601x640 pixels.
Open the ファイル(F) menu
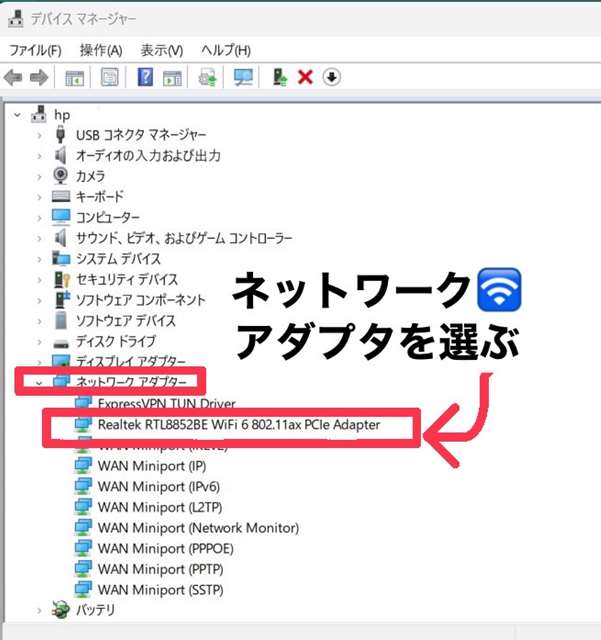(35, 50)
